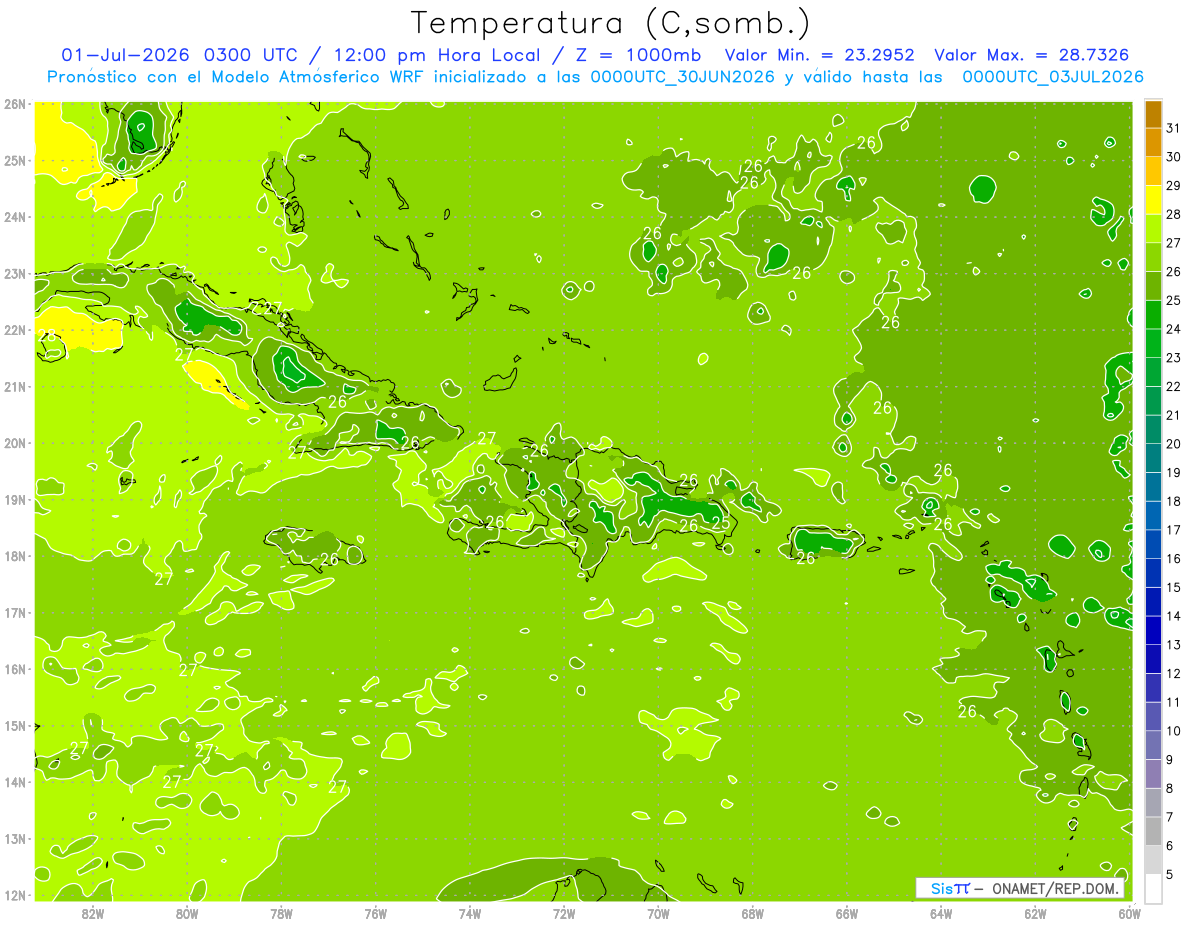Click the white legend swatch below 5
This screenshot has width=1200, height=927.
[x=1153, y=888]
